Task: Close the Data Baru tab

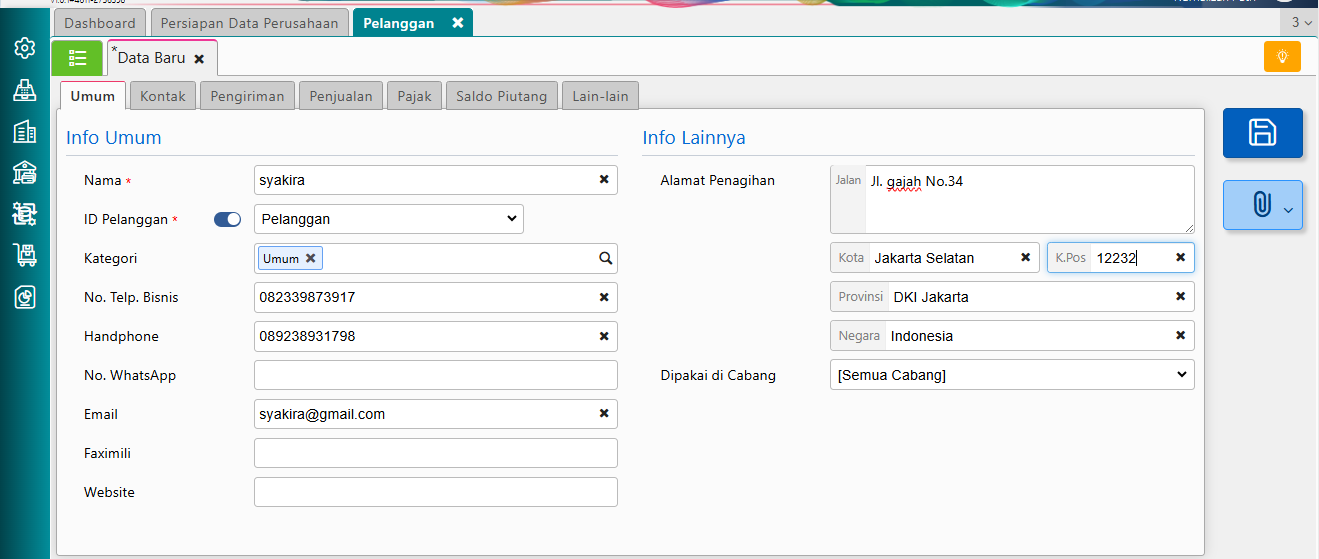Action: [x=199, y=59]
